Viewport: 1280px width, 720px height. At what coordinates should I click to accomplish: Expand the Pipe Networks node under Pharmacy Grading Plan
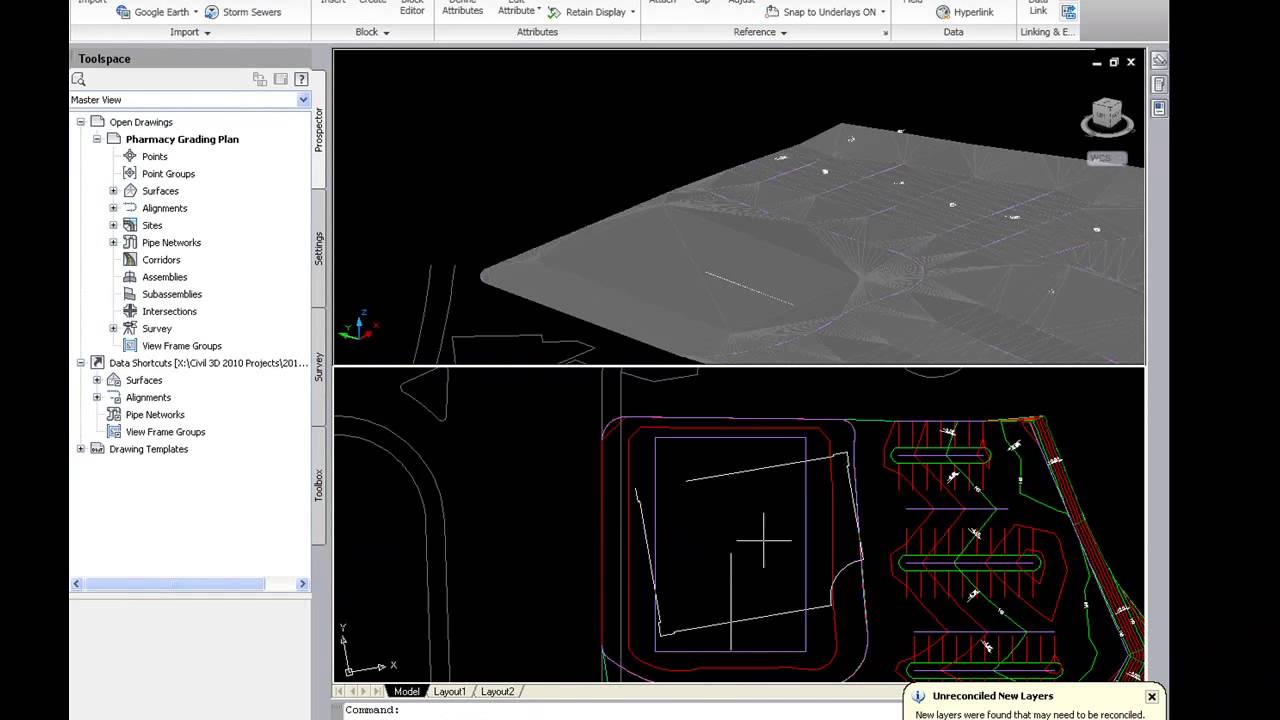tap(113, 242)
